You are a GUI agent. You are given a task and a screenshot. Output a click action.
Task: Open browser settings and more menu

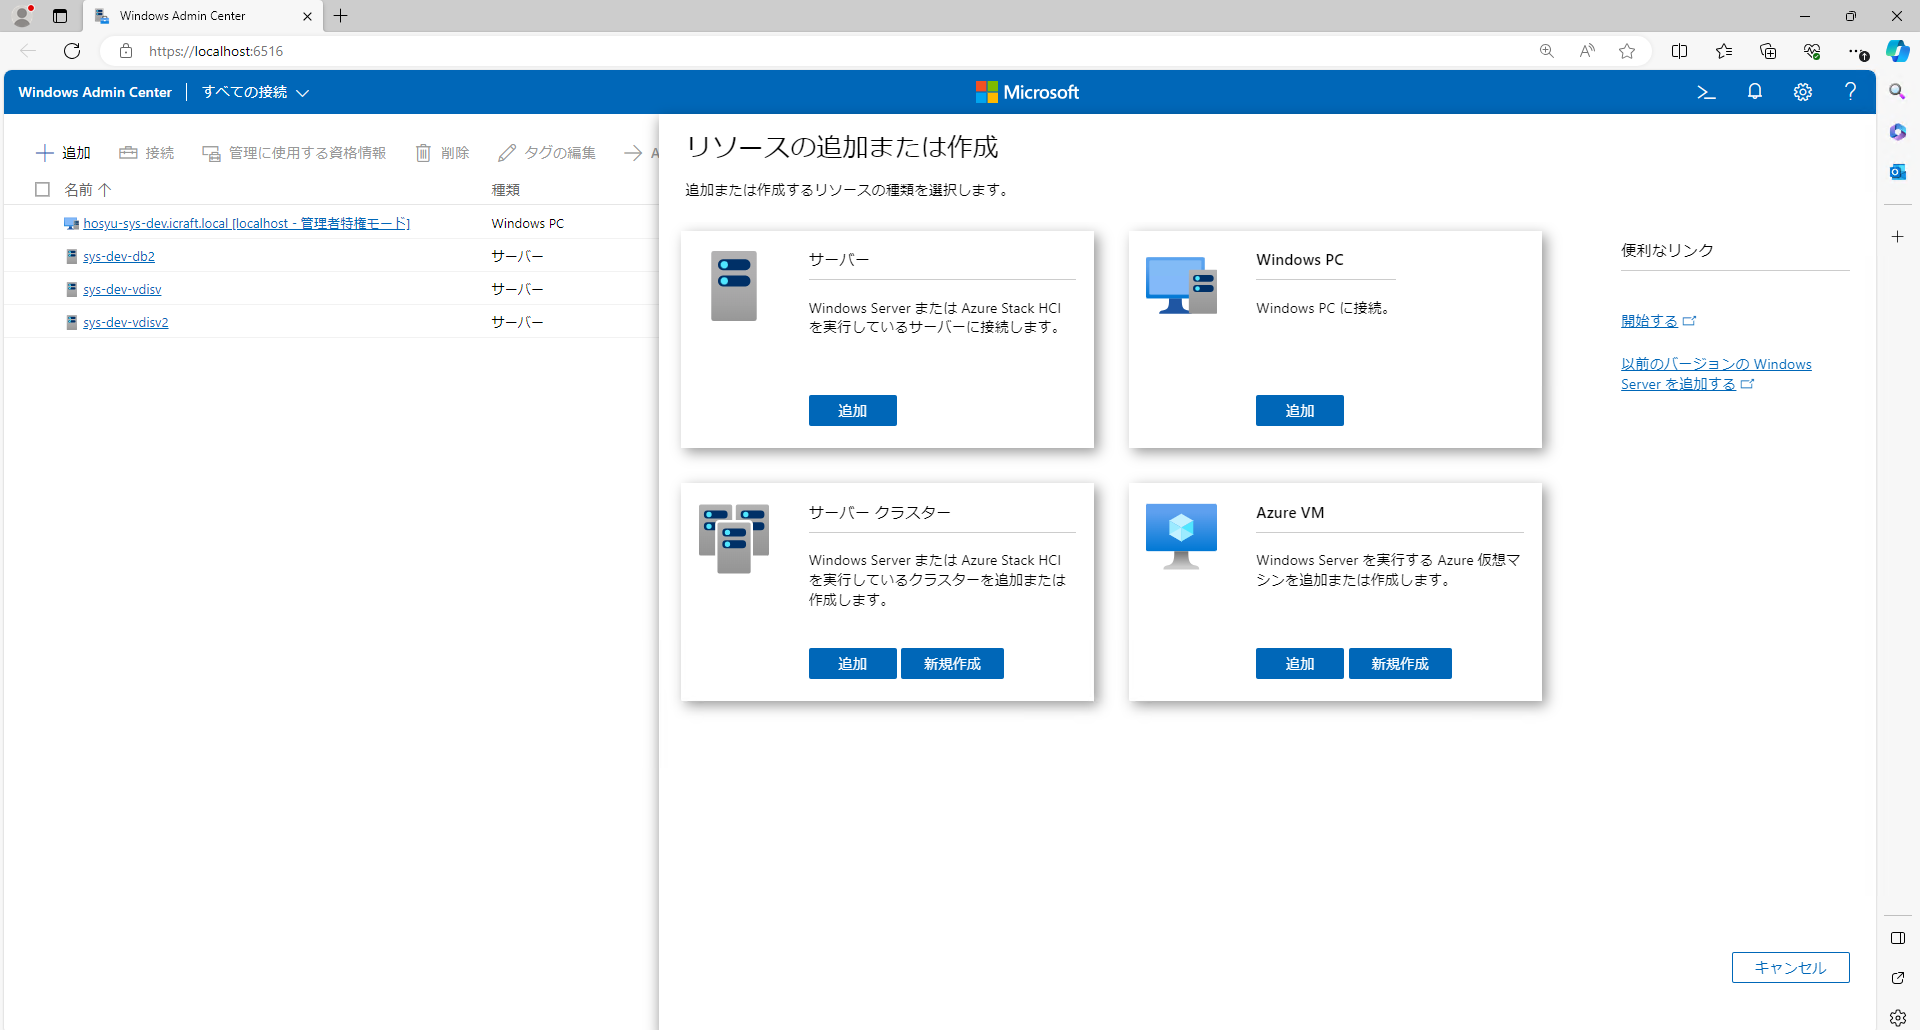click(x=1856, y=51)
